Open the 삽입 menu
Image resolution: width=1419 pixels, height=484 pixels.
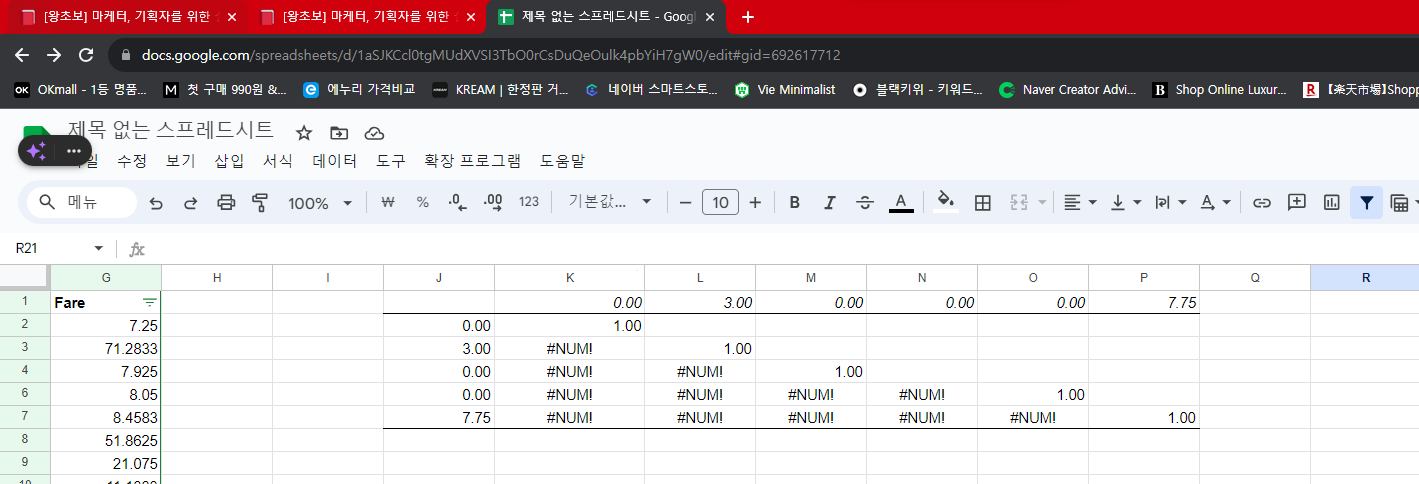[229, 160]
